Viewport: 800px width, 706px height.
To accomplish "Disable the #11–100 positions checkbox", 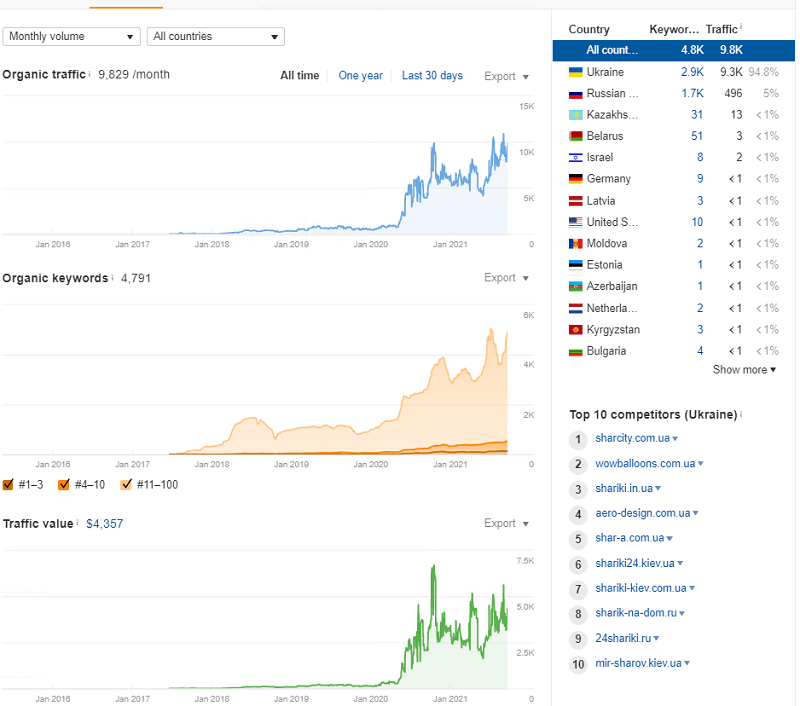I will [x=125, y=485].
